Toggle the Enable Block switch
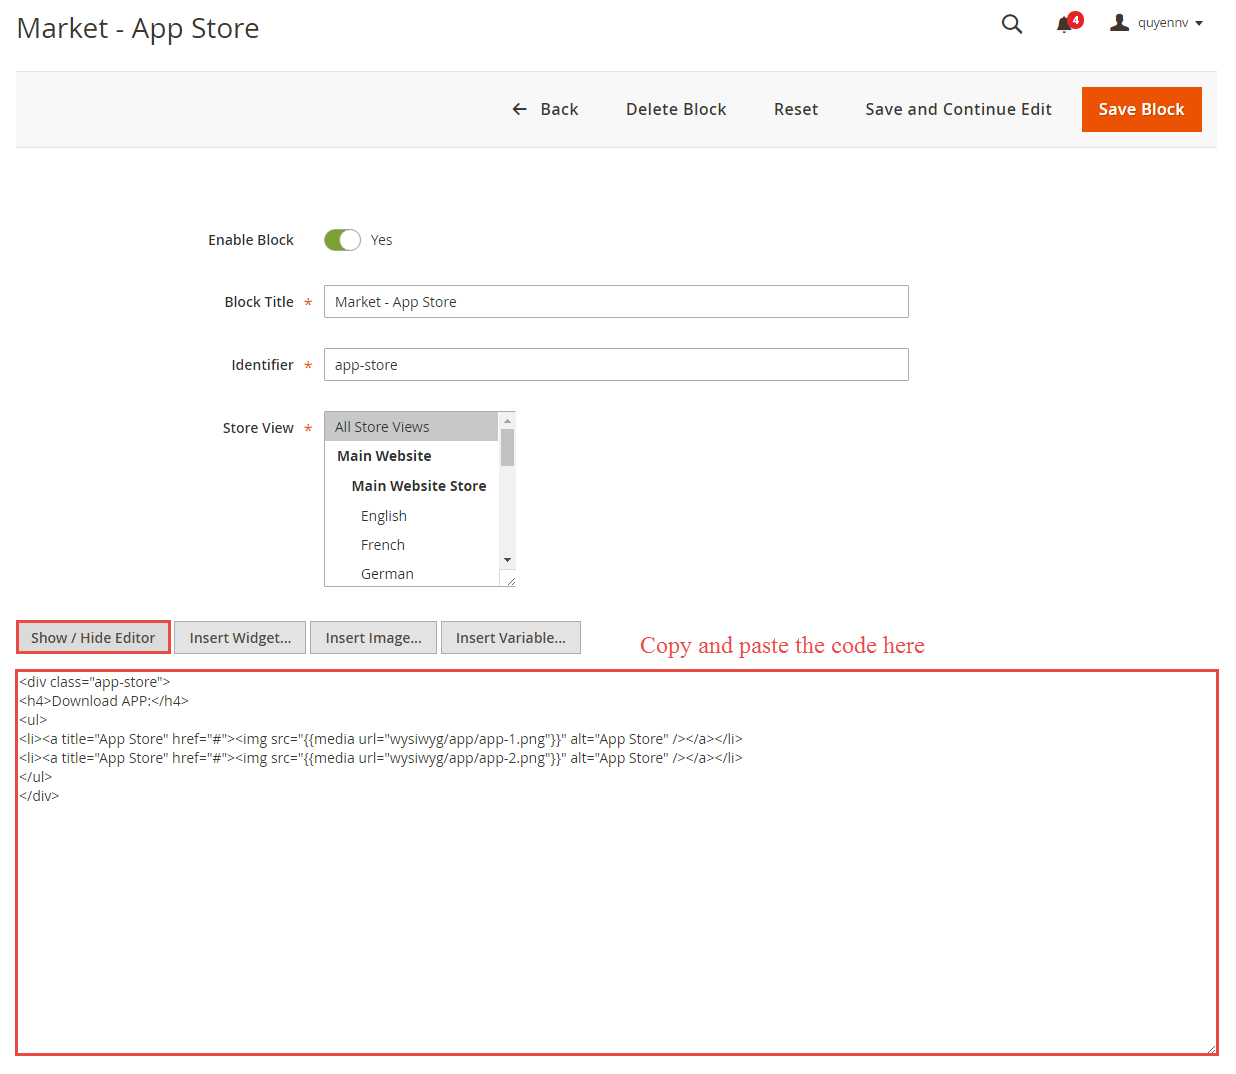The image size is (1236, 1074). 342,240
